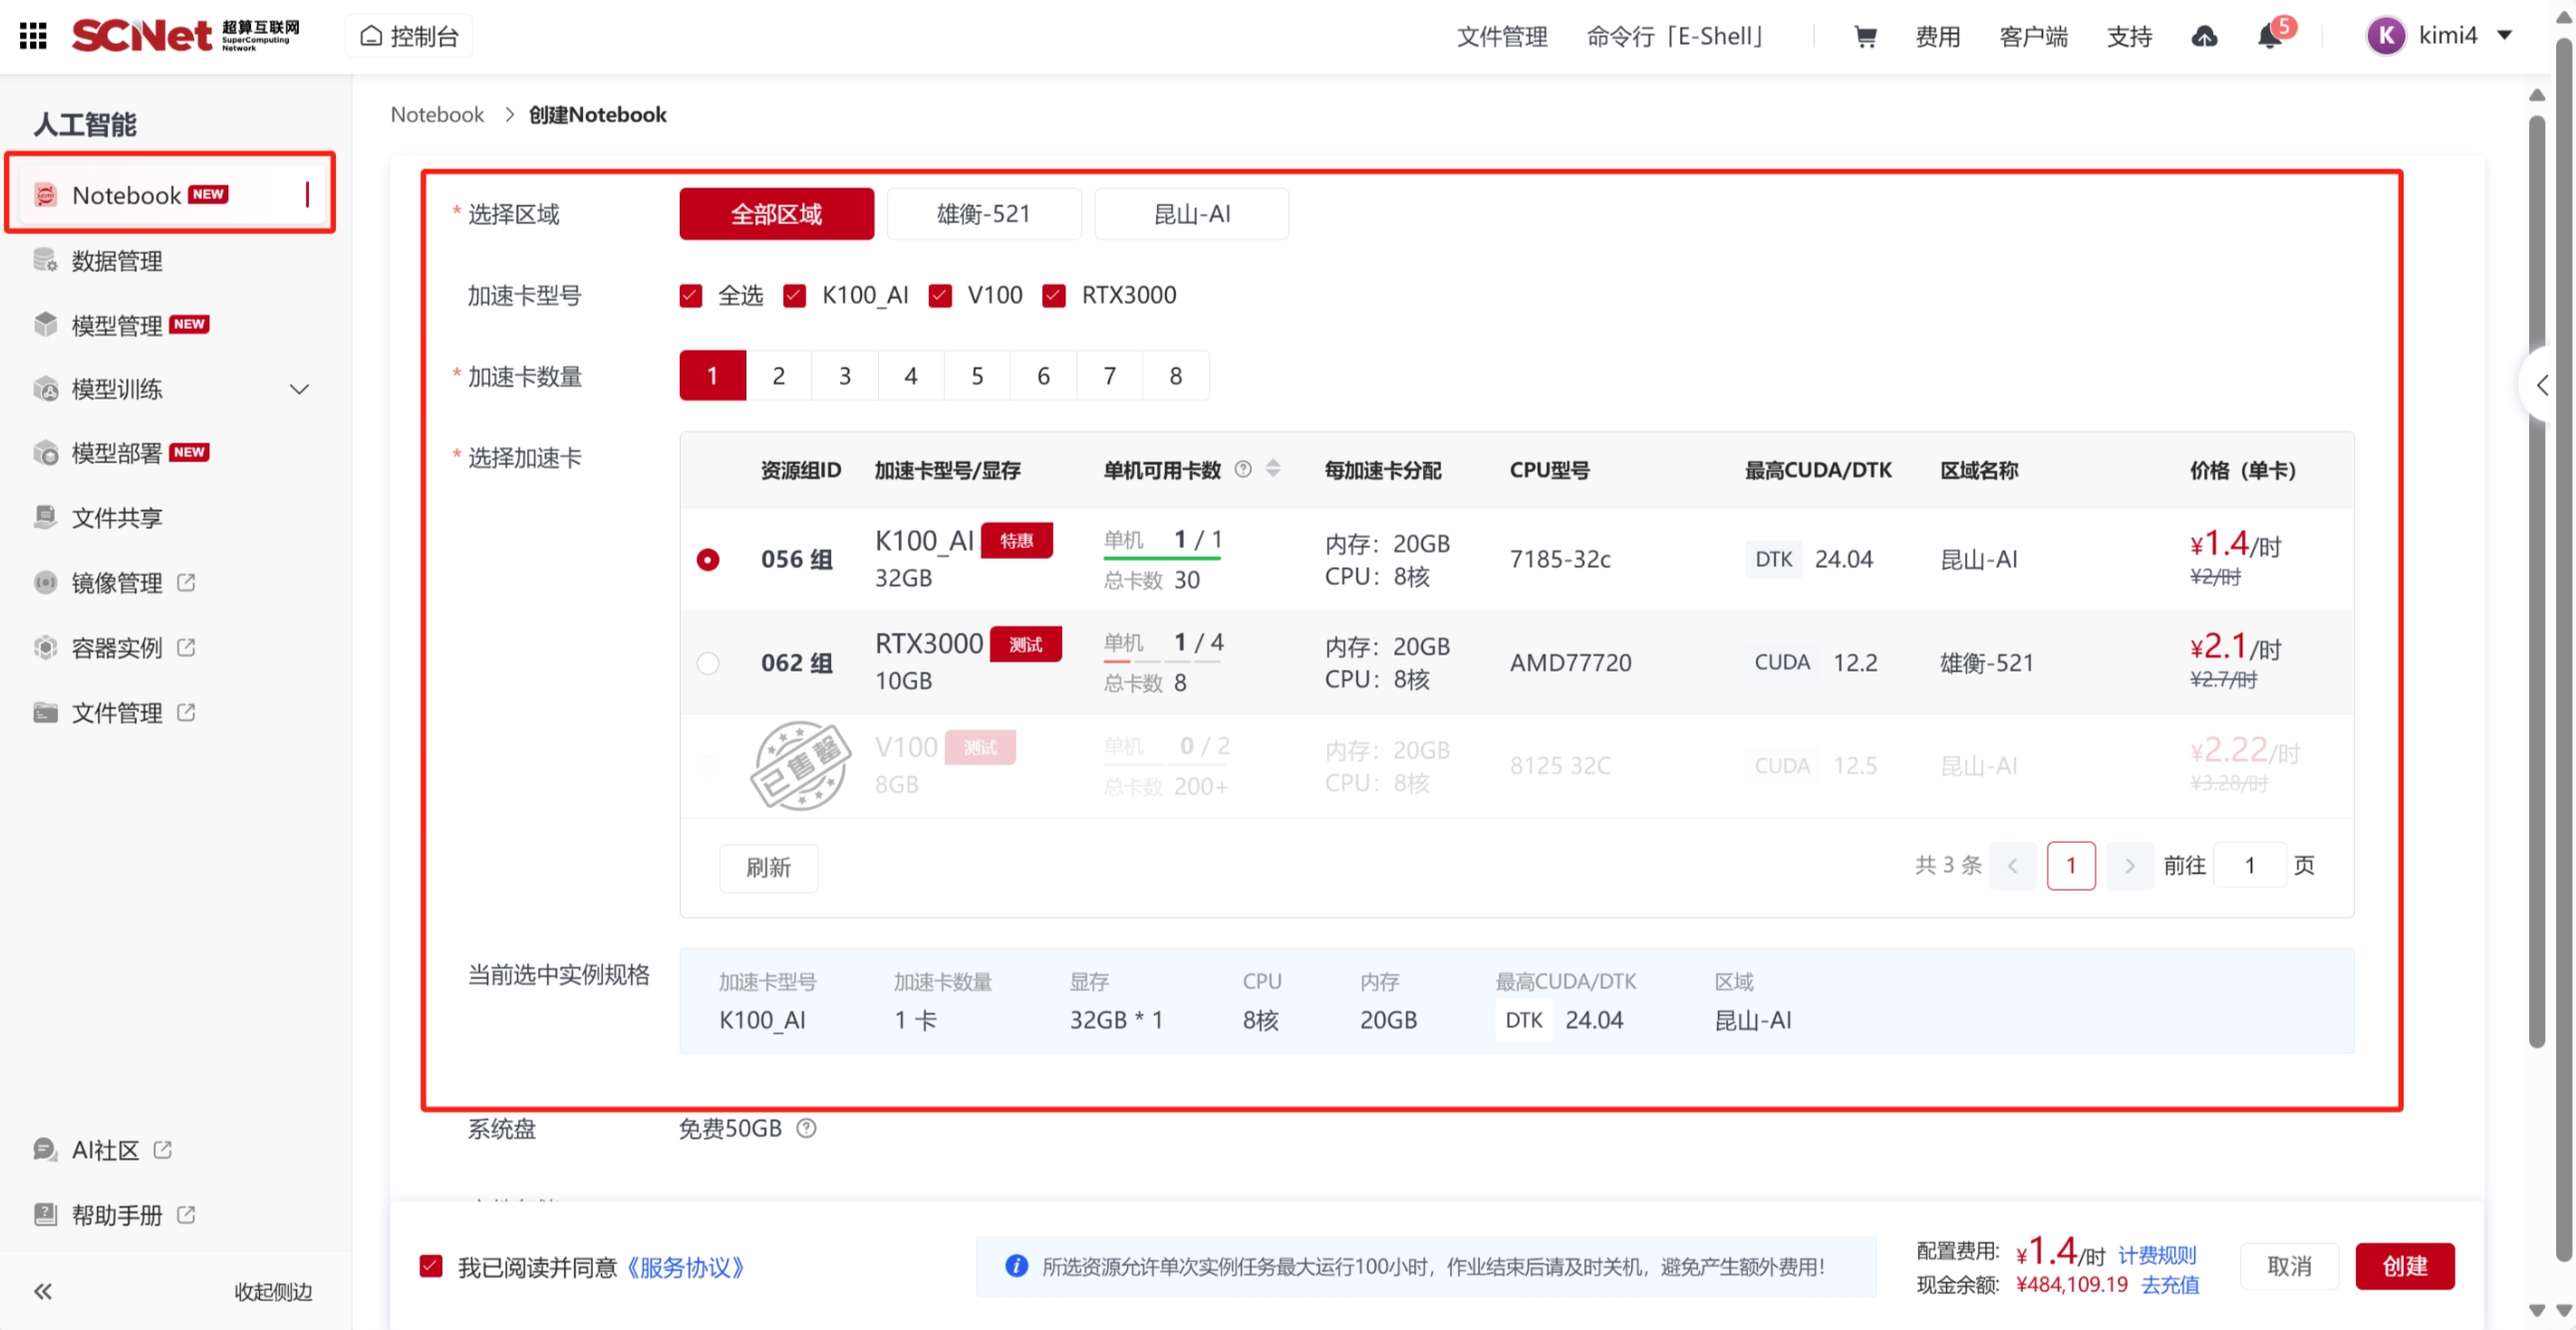The image size is (2576, 1330).
Task: Select the 062 组 RTX3000 radio button
Action: click(708, 662)
